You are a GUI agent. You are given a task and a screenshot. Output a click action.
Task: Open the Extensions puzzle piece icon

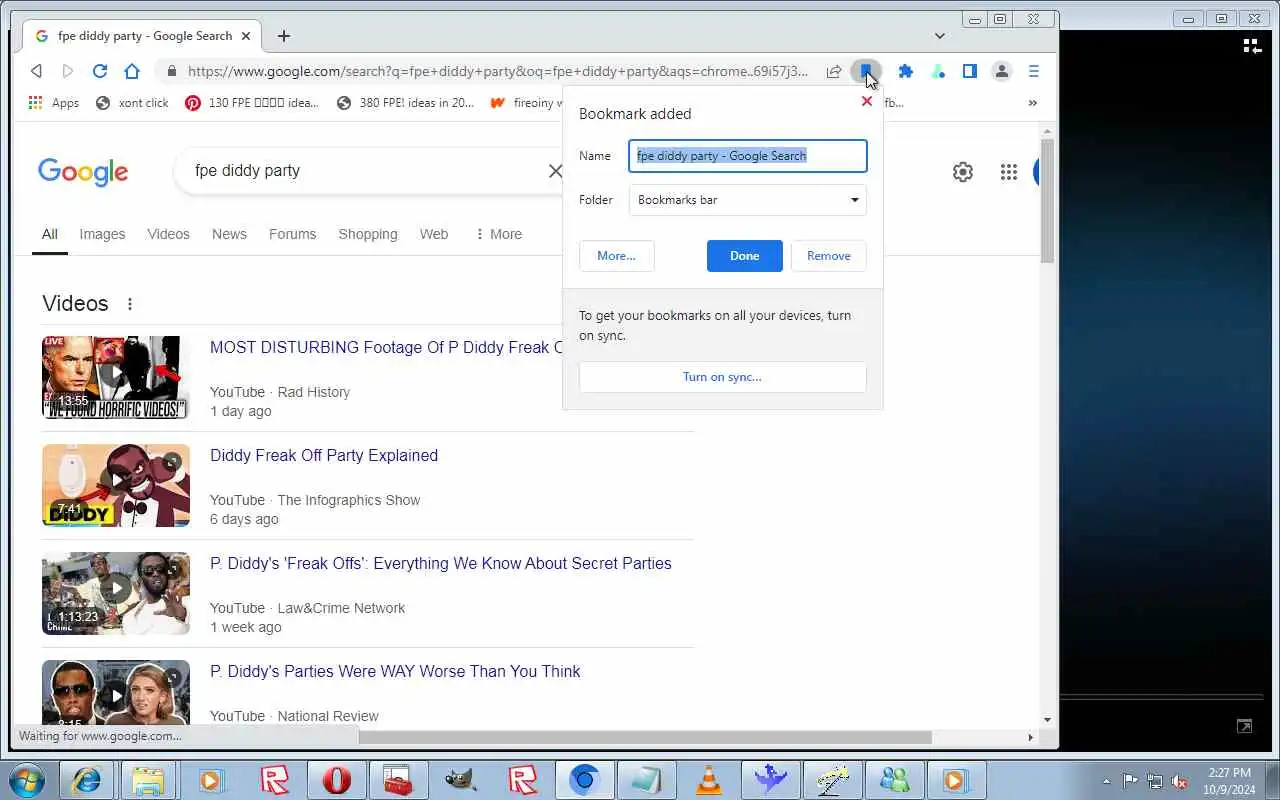coord(906,71)
